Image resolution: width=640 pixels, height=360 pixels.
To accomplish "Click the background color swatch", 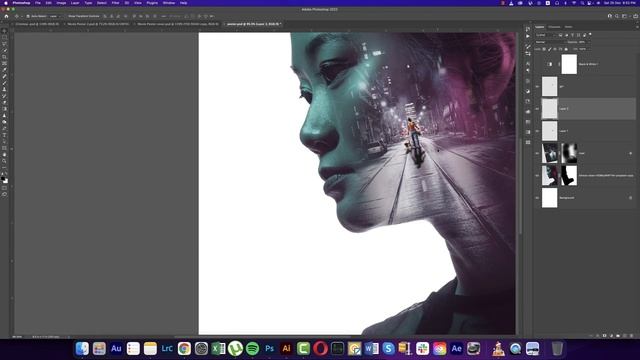I will [x=6, y=181].
